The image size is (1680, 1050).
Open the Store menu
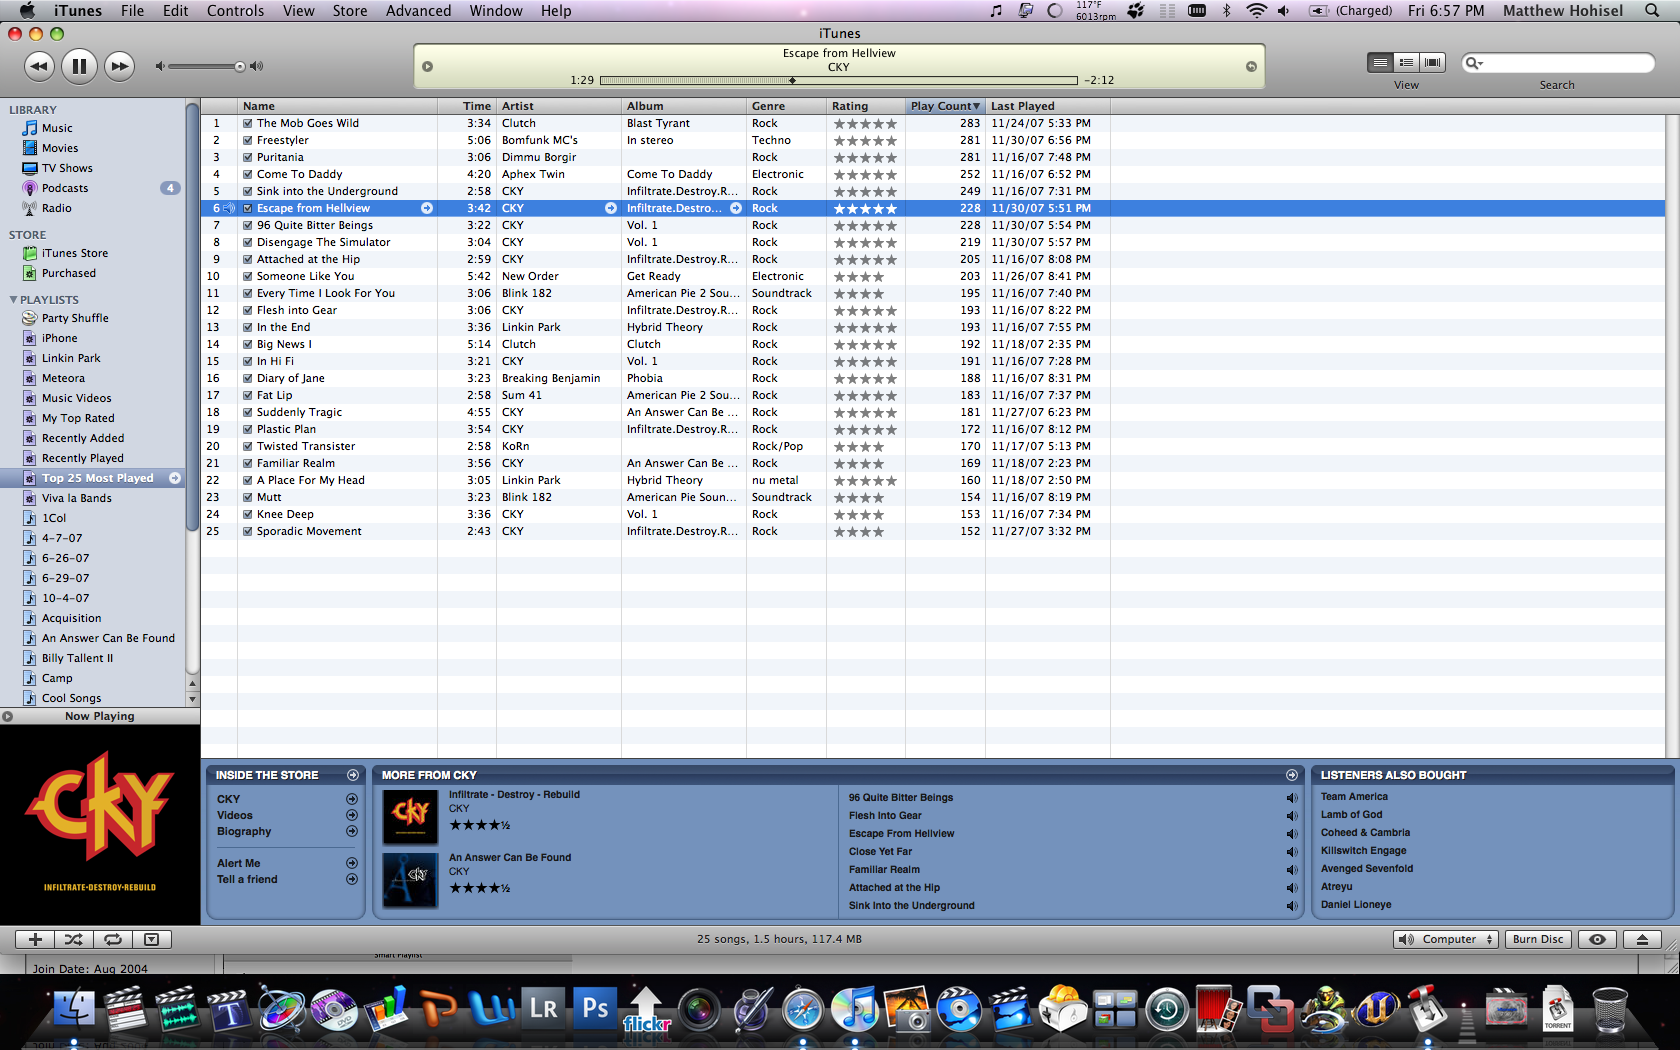click(x=350, y=10)
